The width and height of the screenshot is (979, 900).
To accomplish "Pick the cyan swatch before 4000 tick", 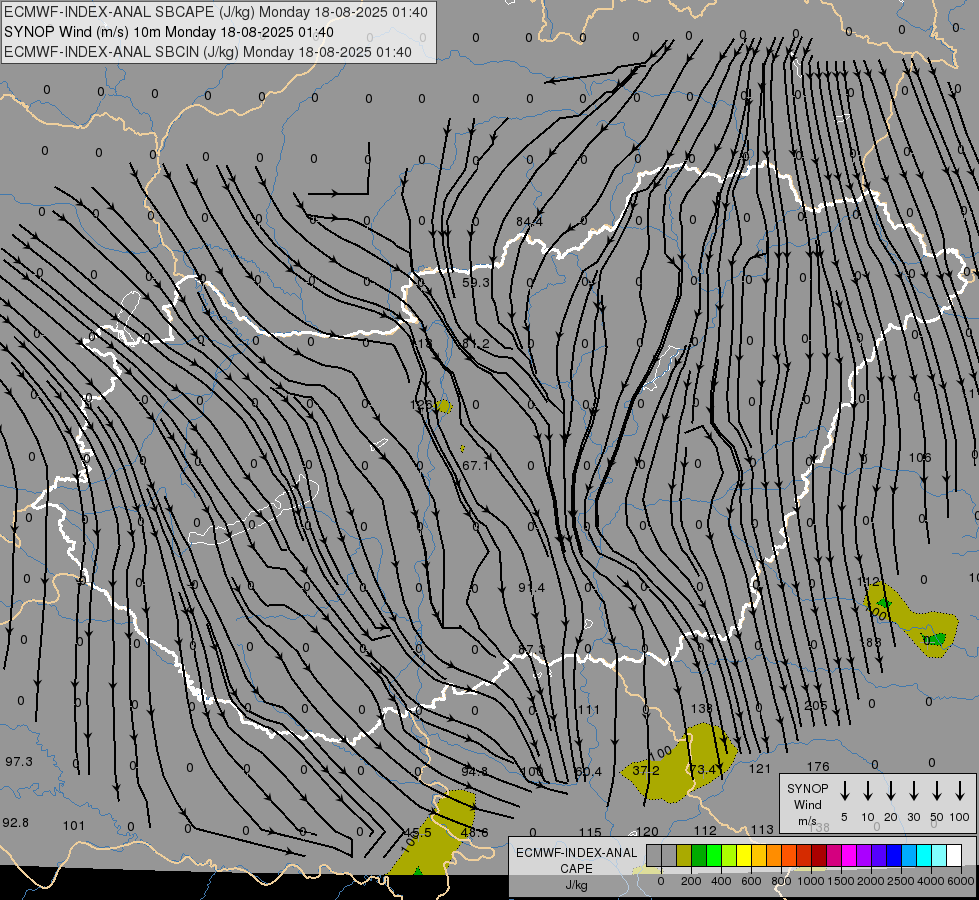I will [923, 855].
